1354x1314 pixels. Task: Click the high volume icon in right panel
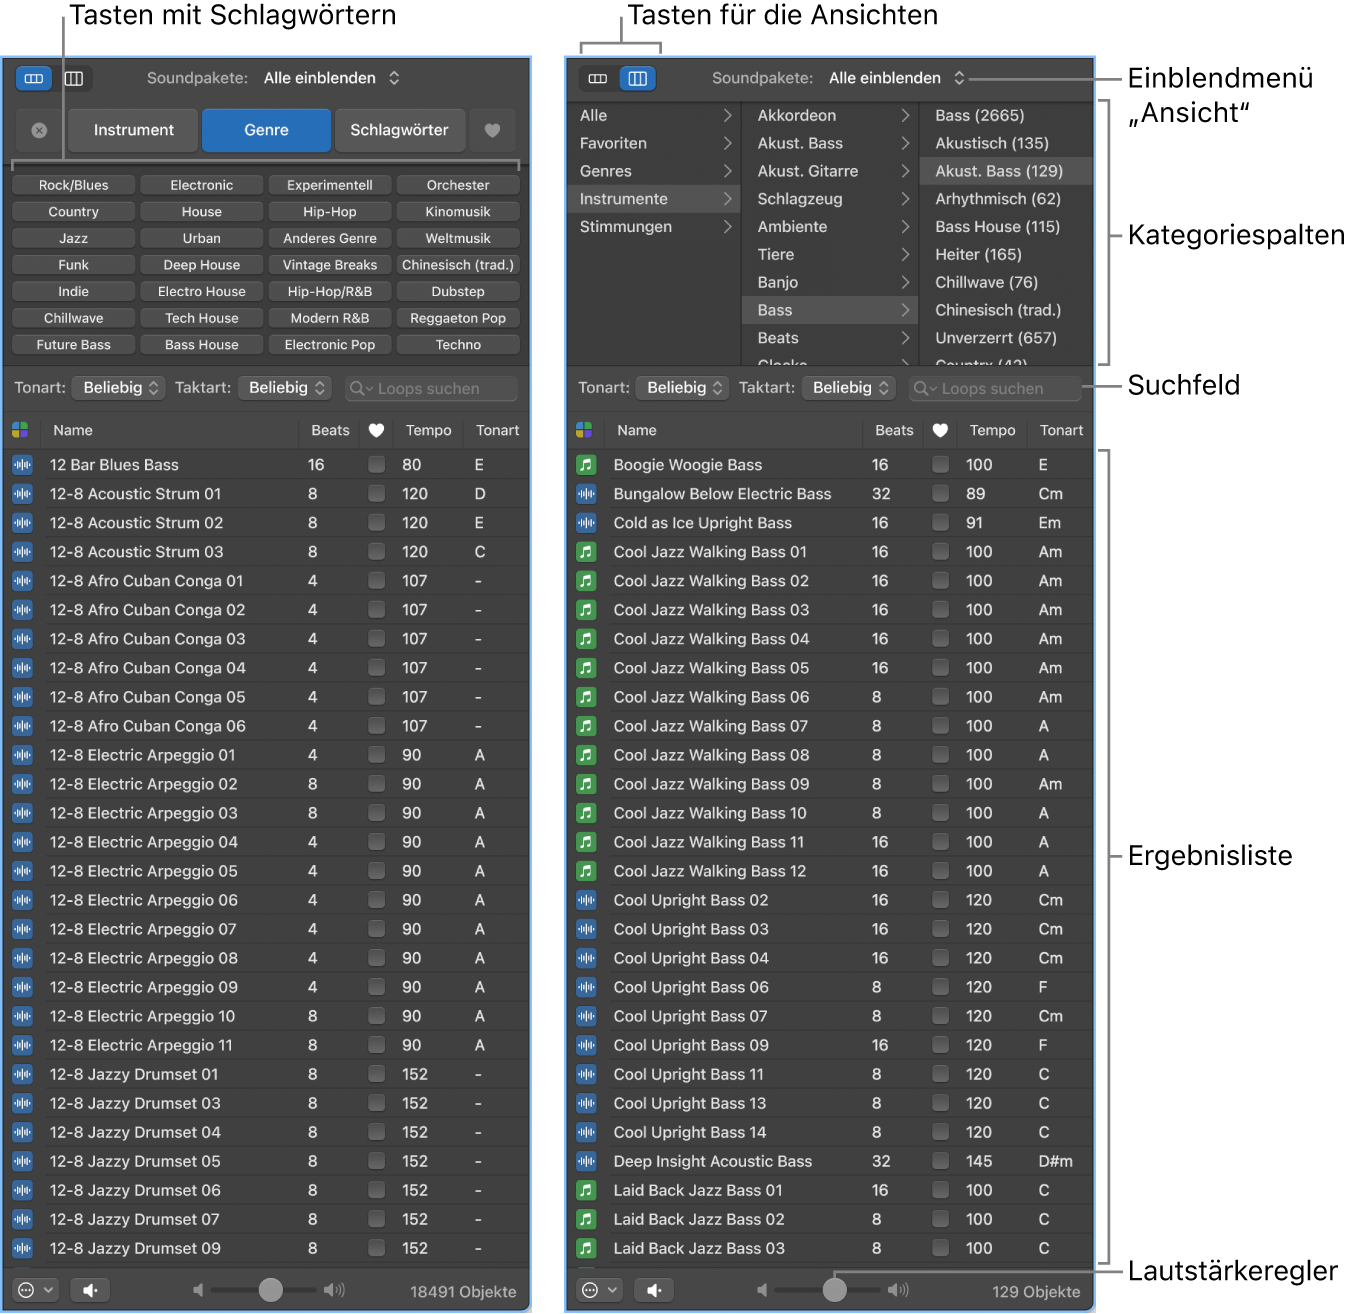click(899, 1290)
